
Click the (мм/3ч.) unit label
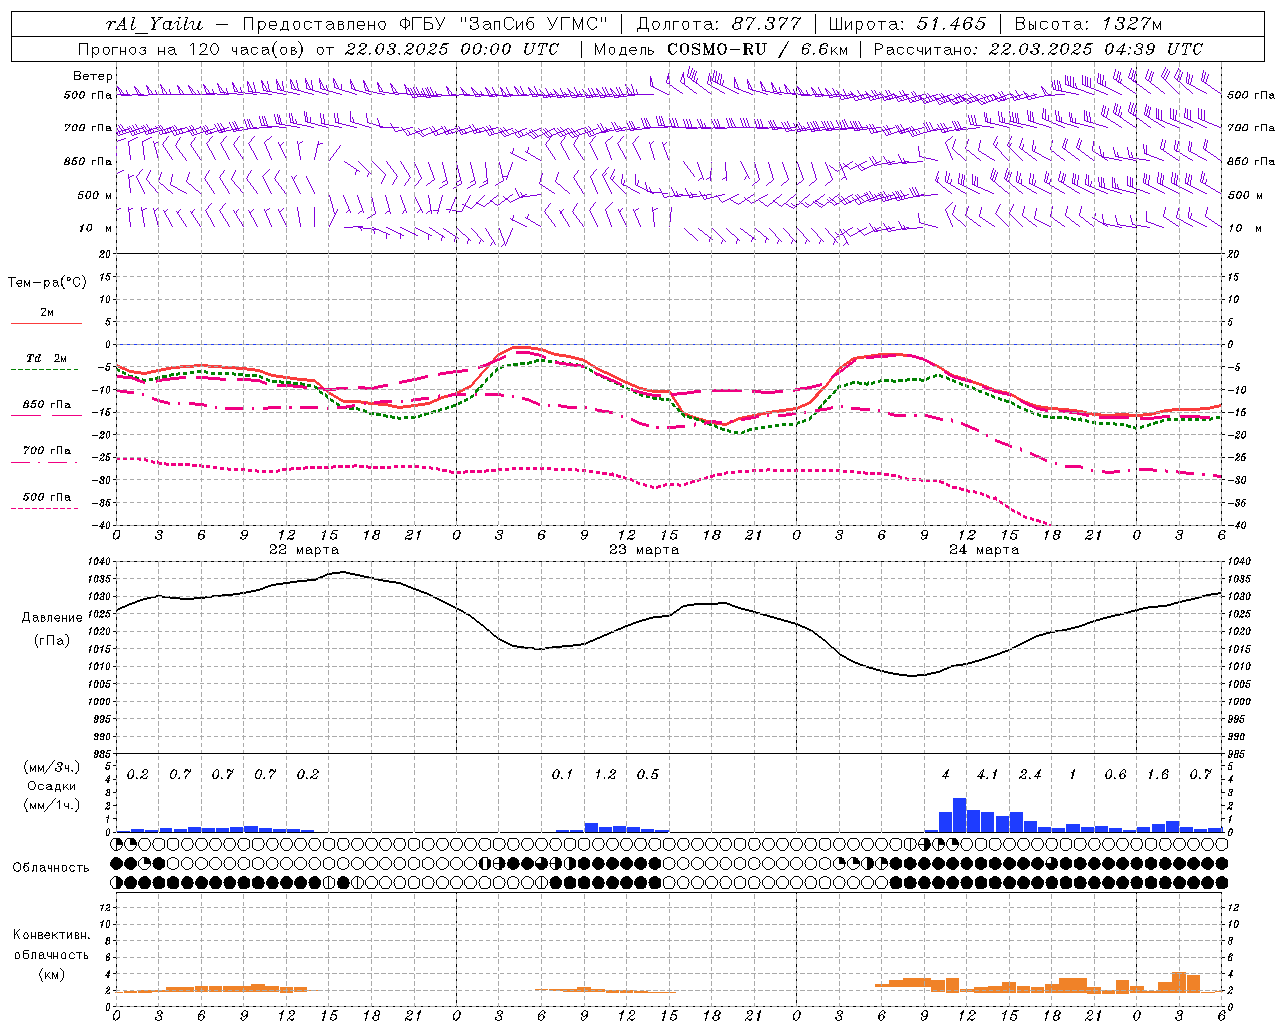tap(51, 767)
